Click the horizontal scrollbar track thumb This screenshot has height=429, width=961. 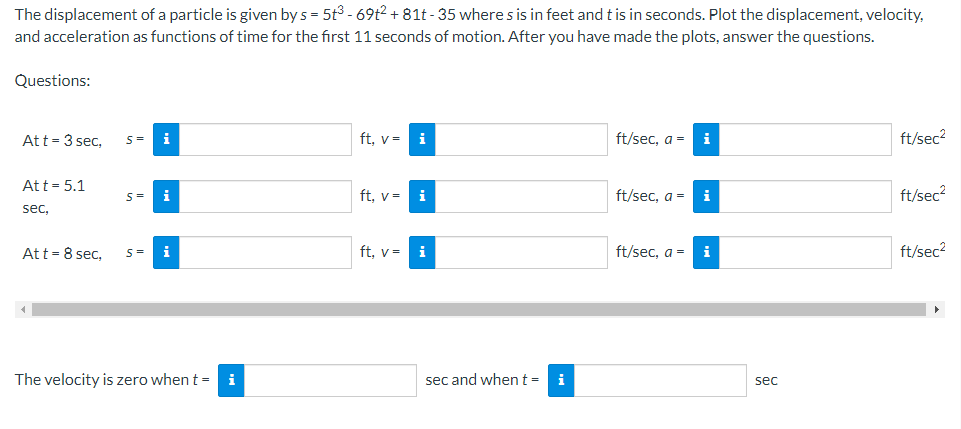pyautogui.click(x=479, y=309)
